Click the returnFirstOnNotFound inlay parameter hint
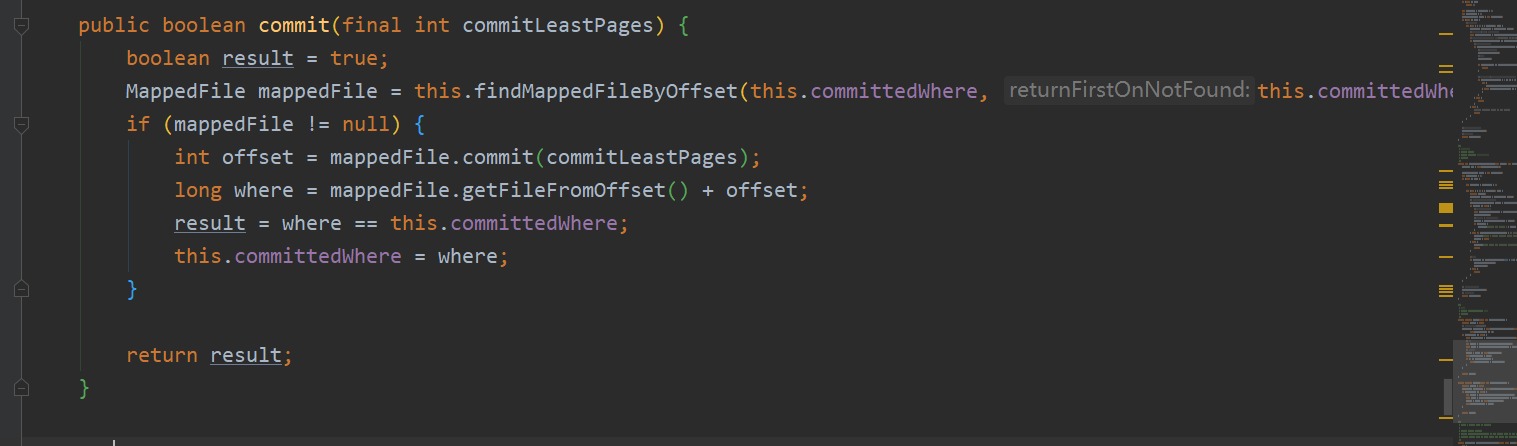This screenshot has height=446, width=1517. (1129, 91)
